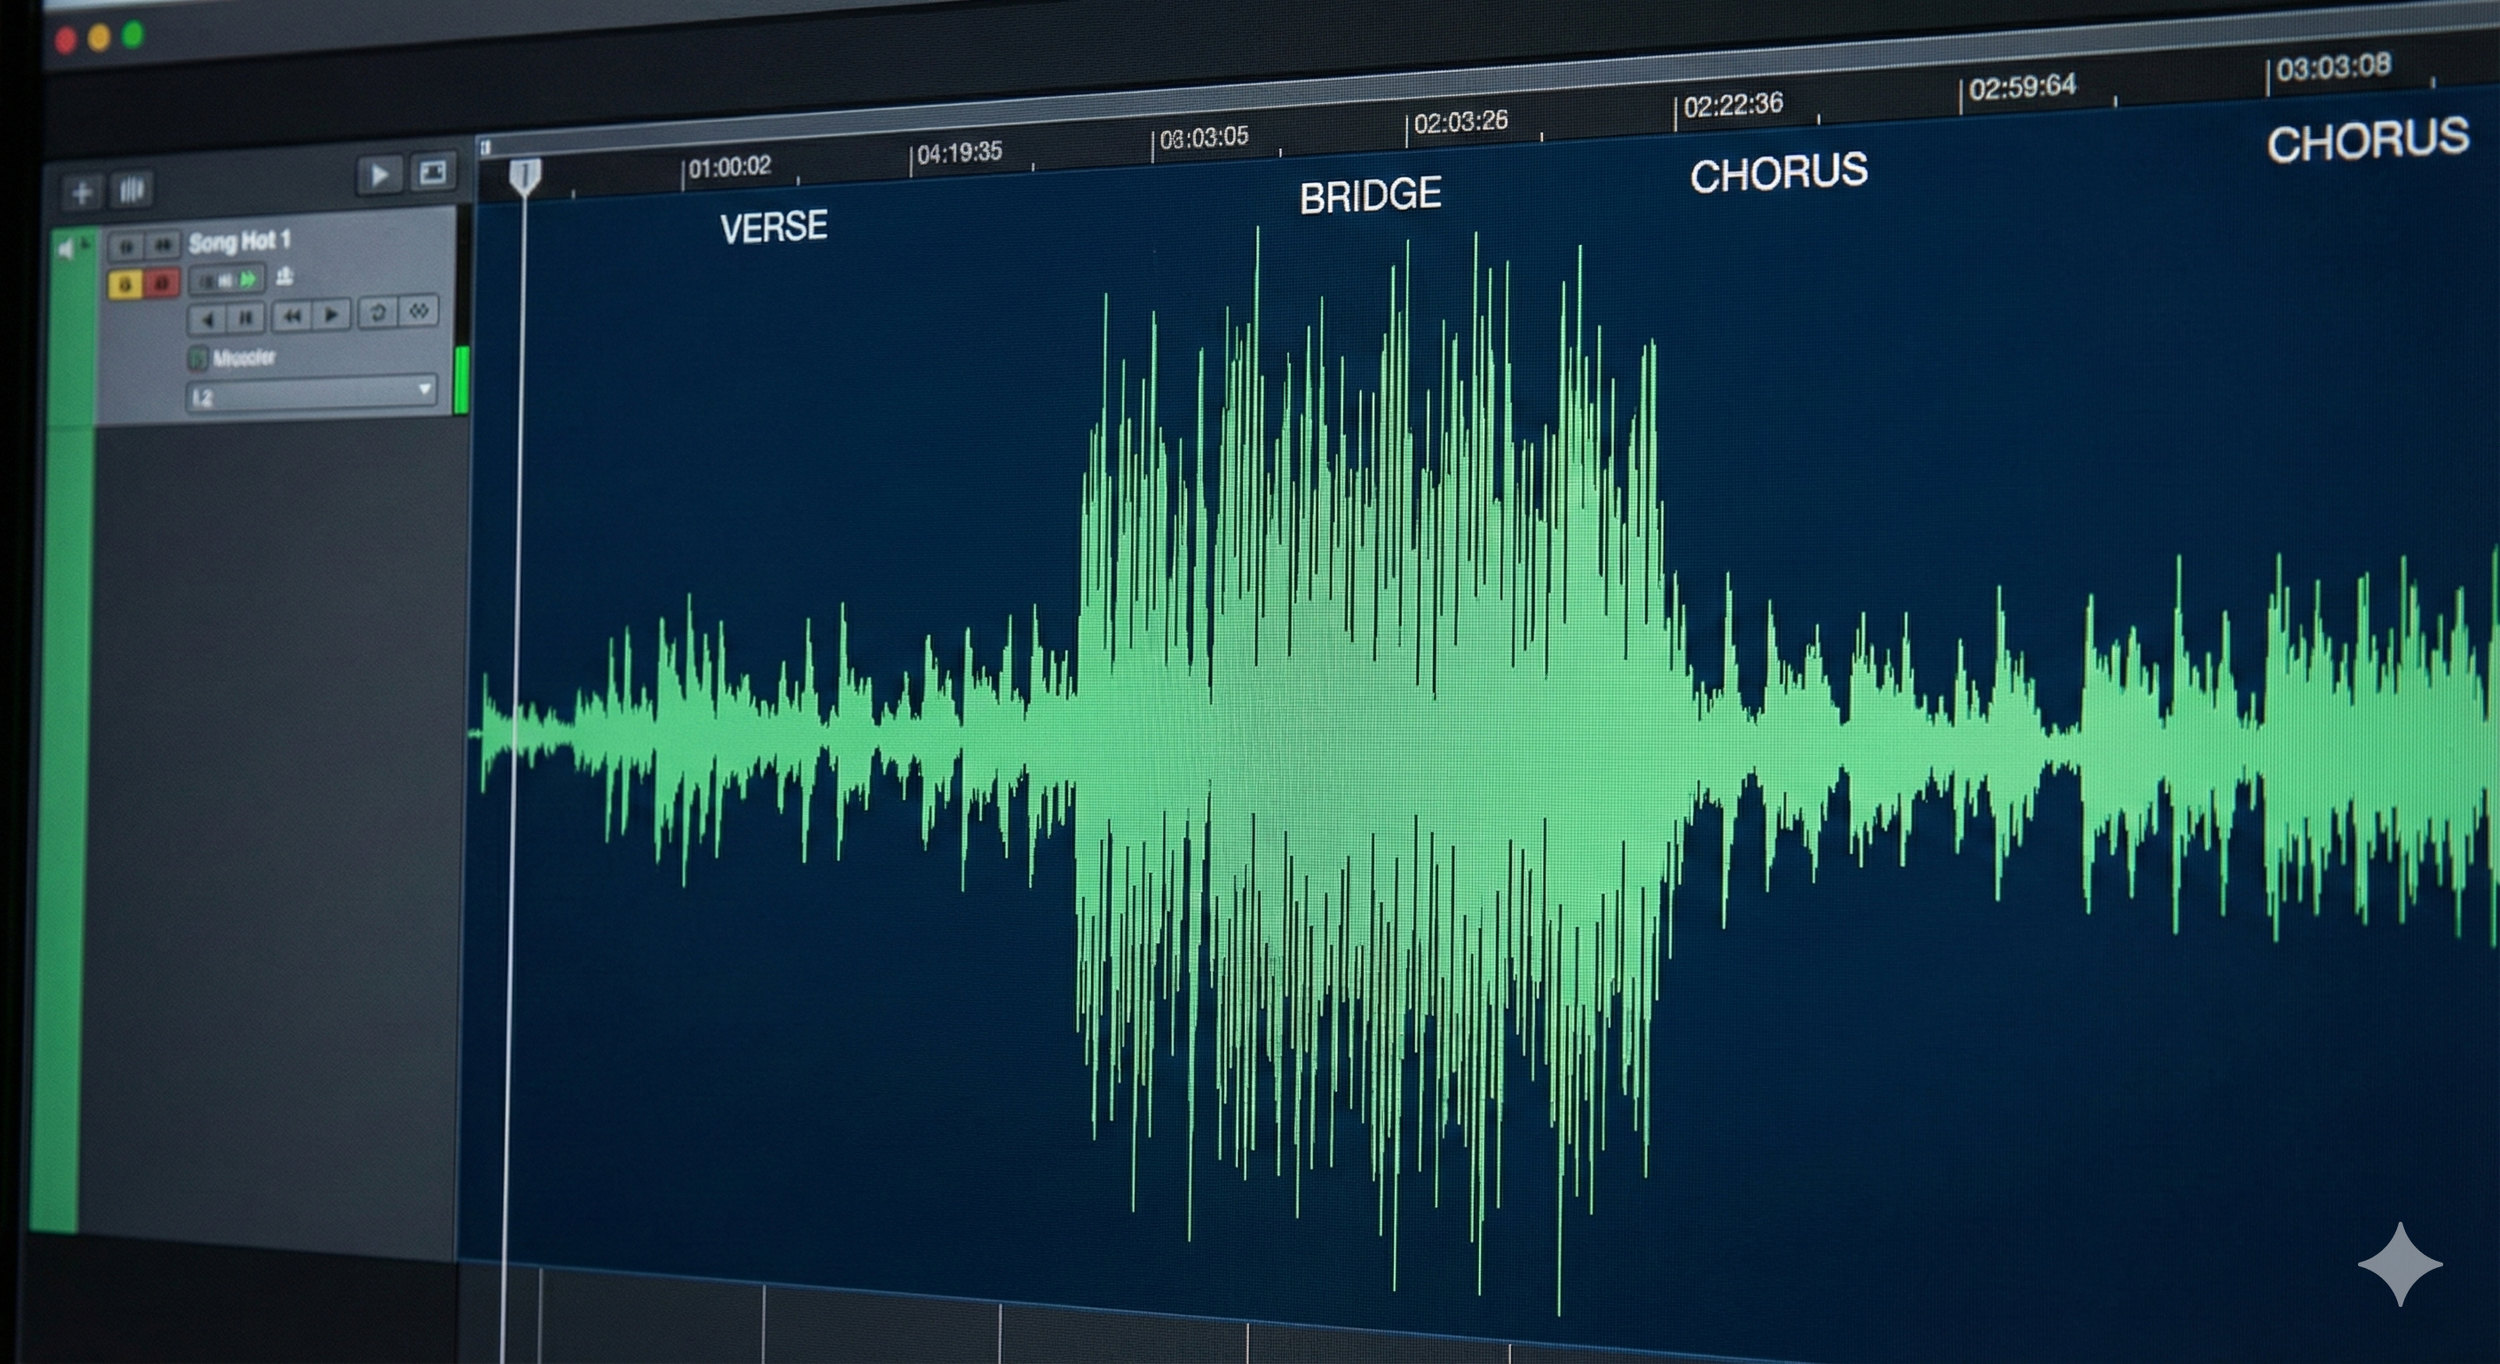Click the screen view icon beside play
Image resolution: width=2500 pixels, height=1364 pixels.
pyautogui.click(x=433, y=173)
